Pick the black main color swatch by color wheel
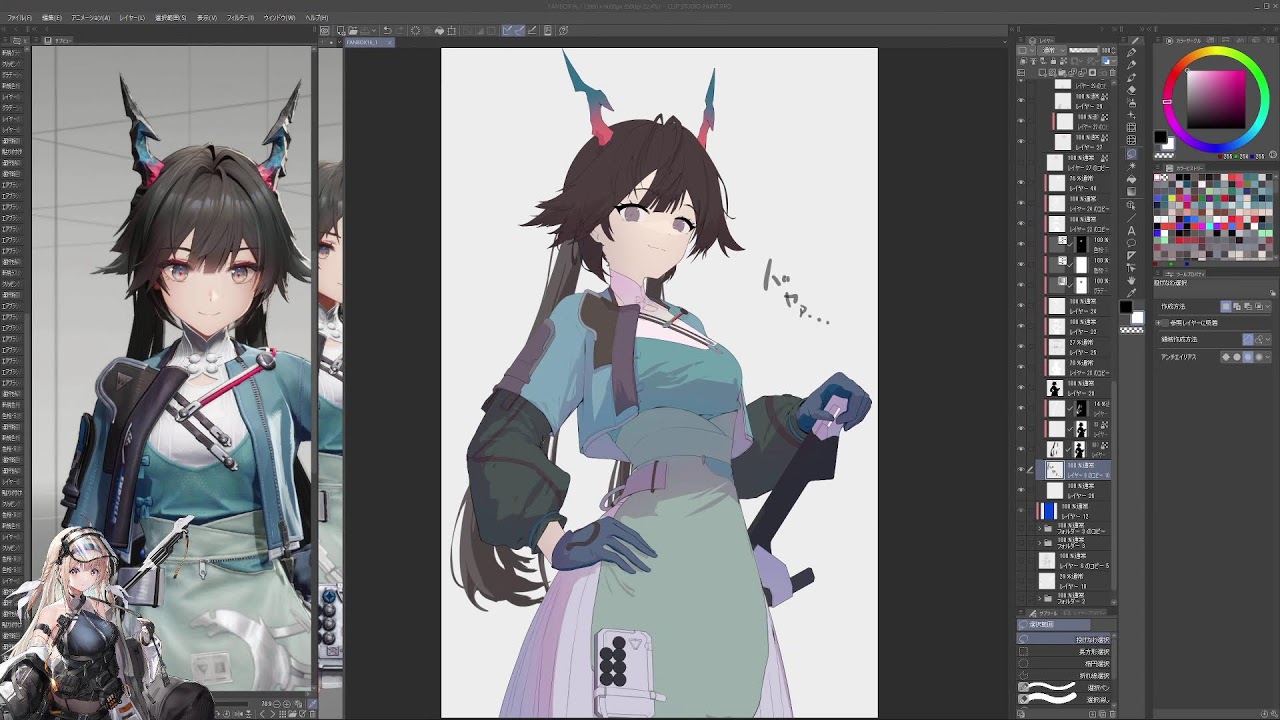1280x720 pixels. (x=1160, y=137)
